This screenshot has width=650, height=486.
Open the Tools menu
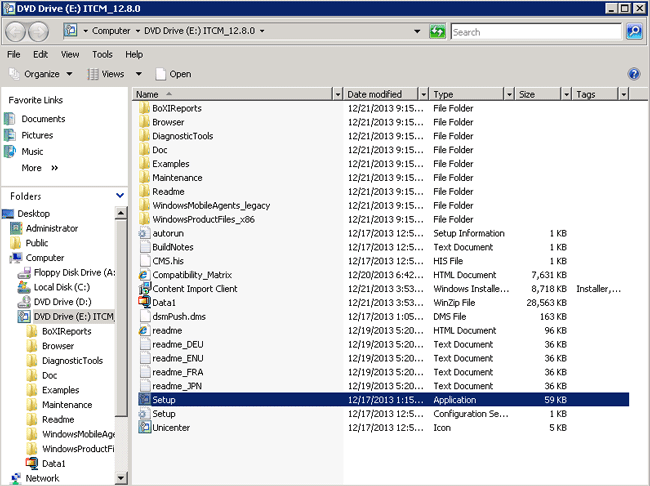102,54
